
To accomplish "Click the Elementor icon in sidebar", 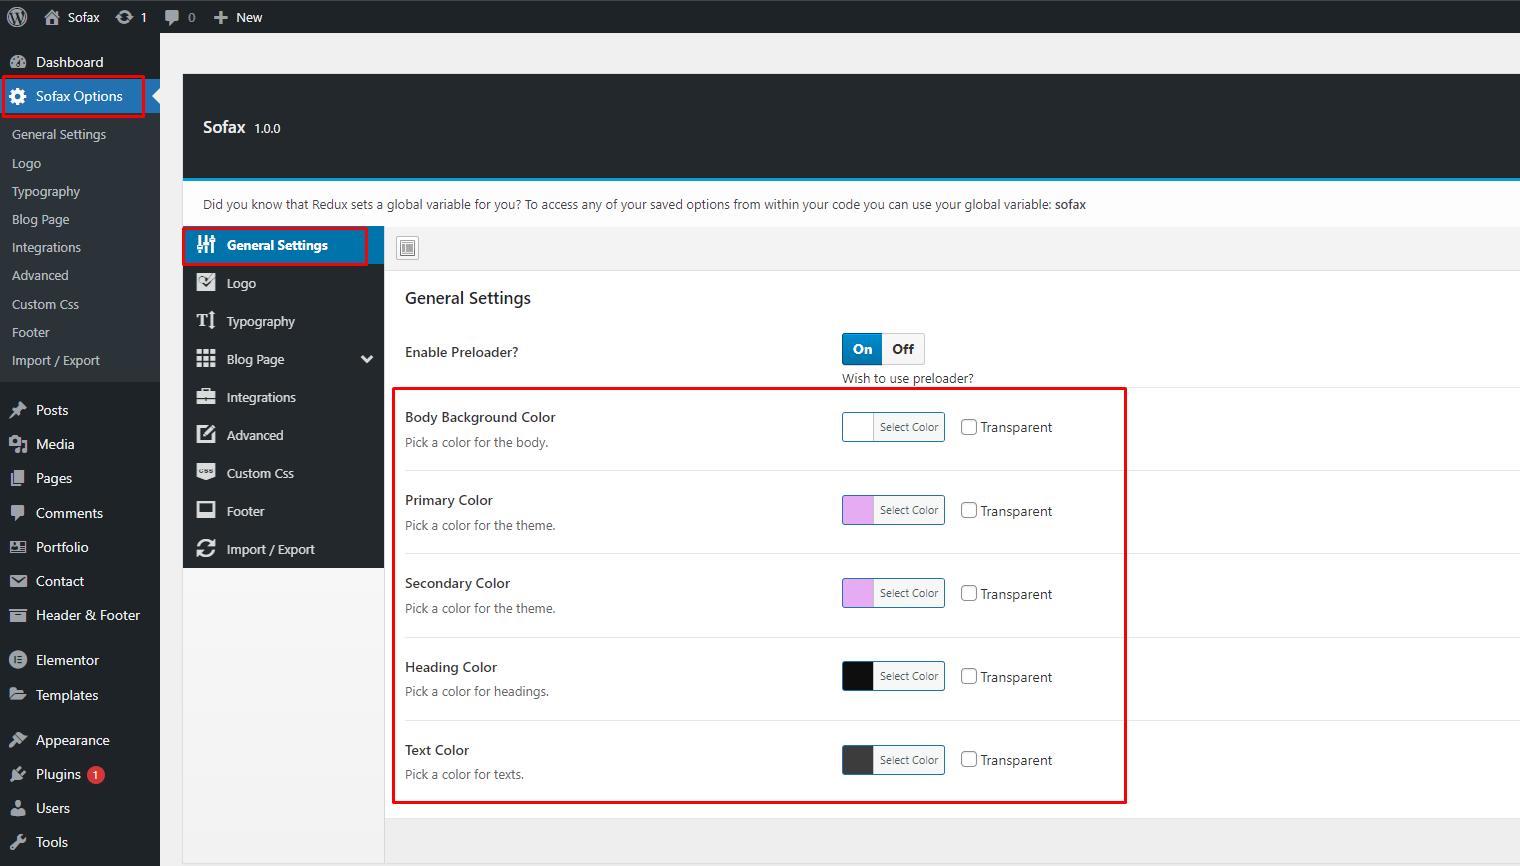I will [x=18, y=660].
